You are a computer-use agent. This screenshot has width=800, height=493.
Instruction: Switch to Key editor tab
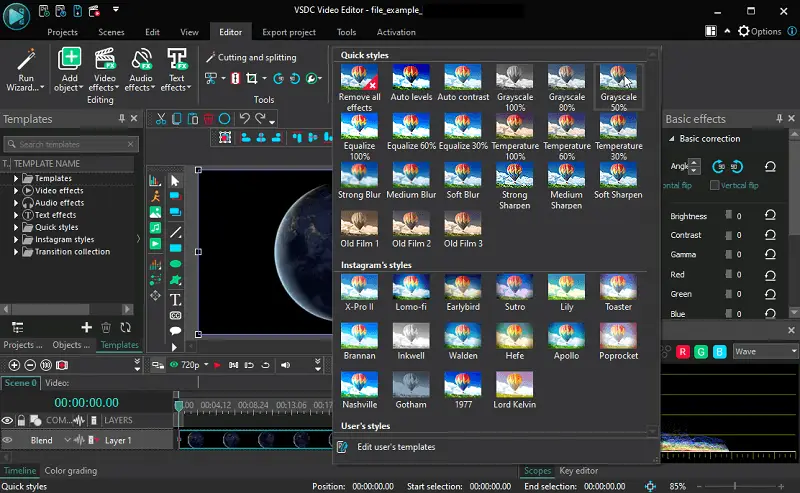pos(578,471)
